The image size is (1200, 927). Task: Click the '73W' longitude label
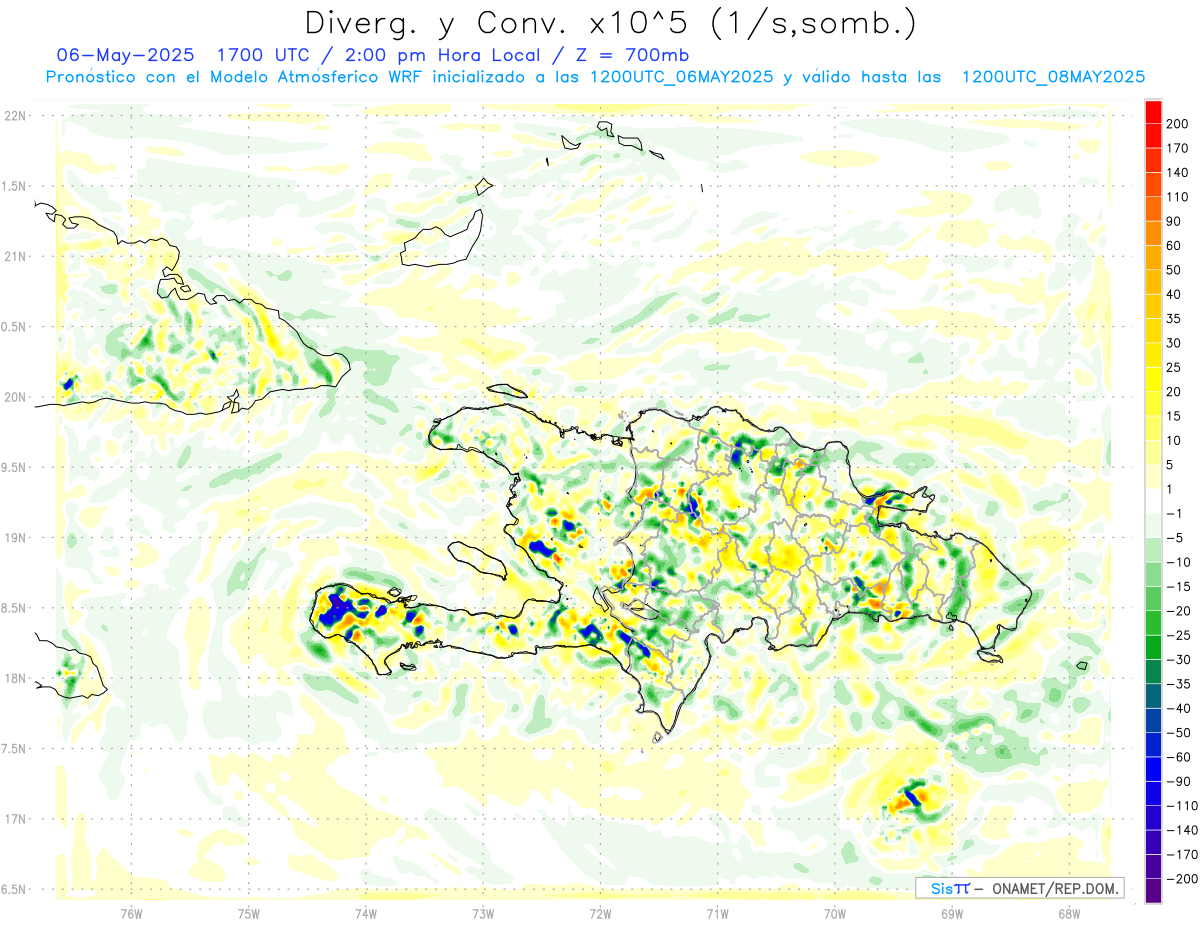(x=483, y=914)
